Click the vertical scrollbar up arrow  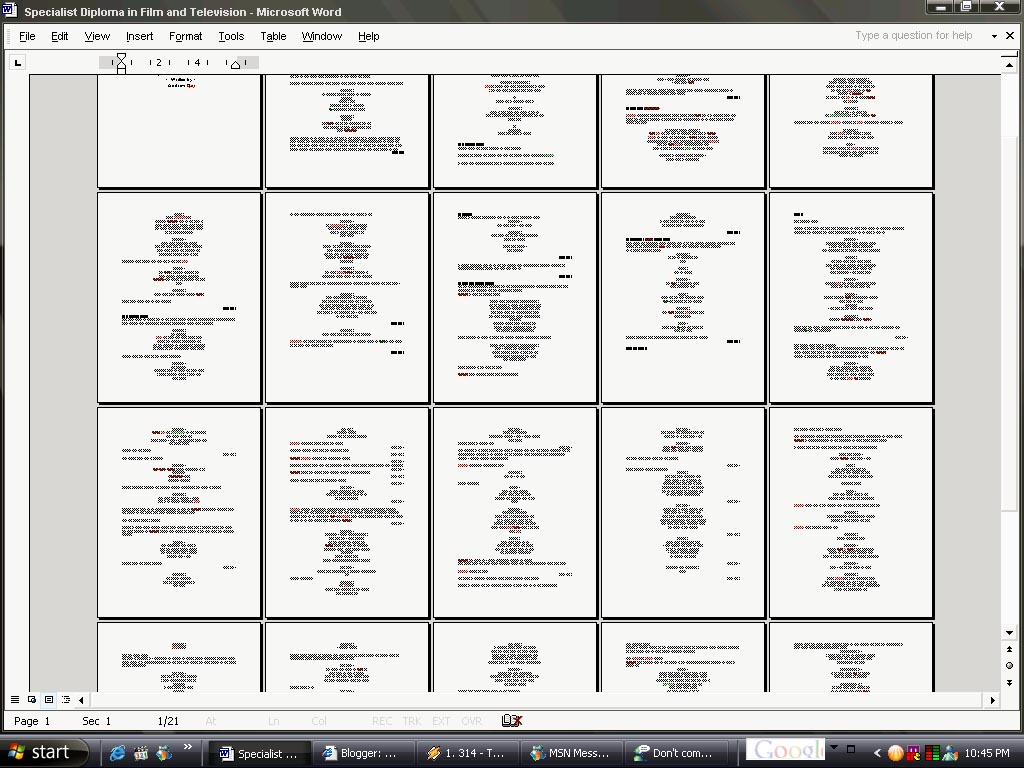1009,65
